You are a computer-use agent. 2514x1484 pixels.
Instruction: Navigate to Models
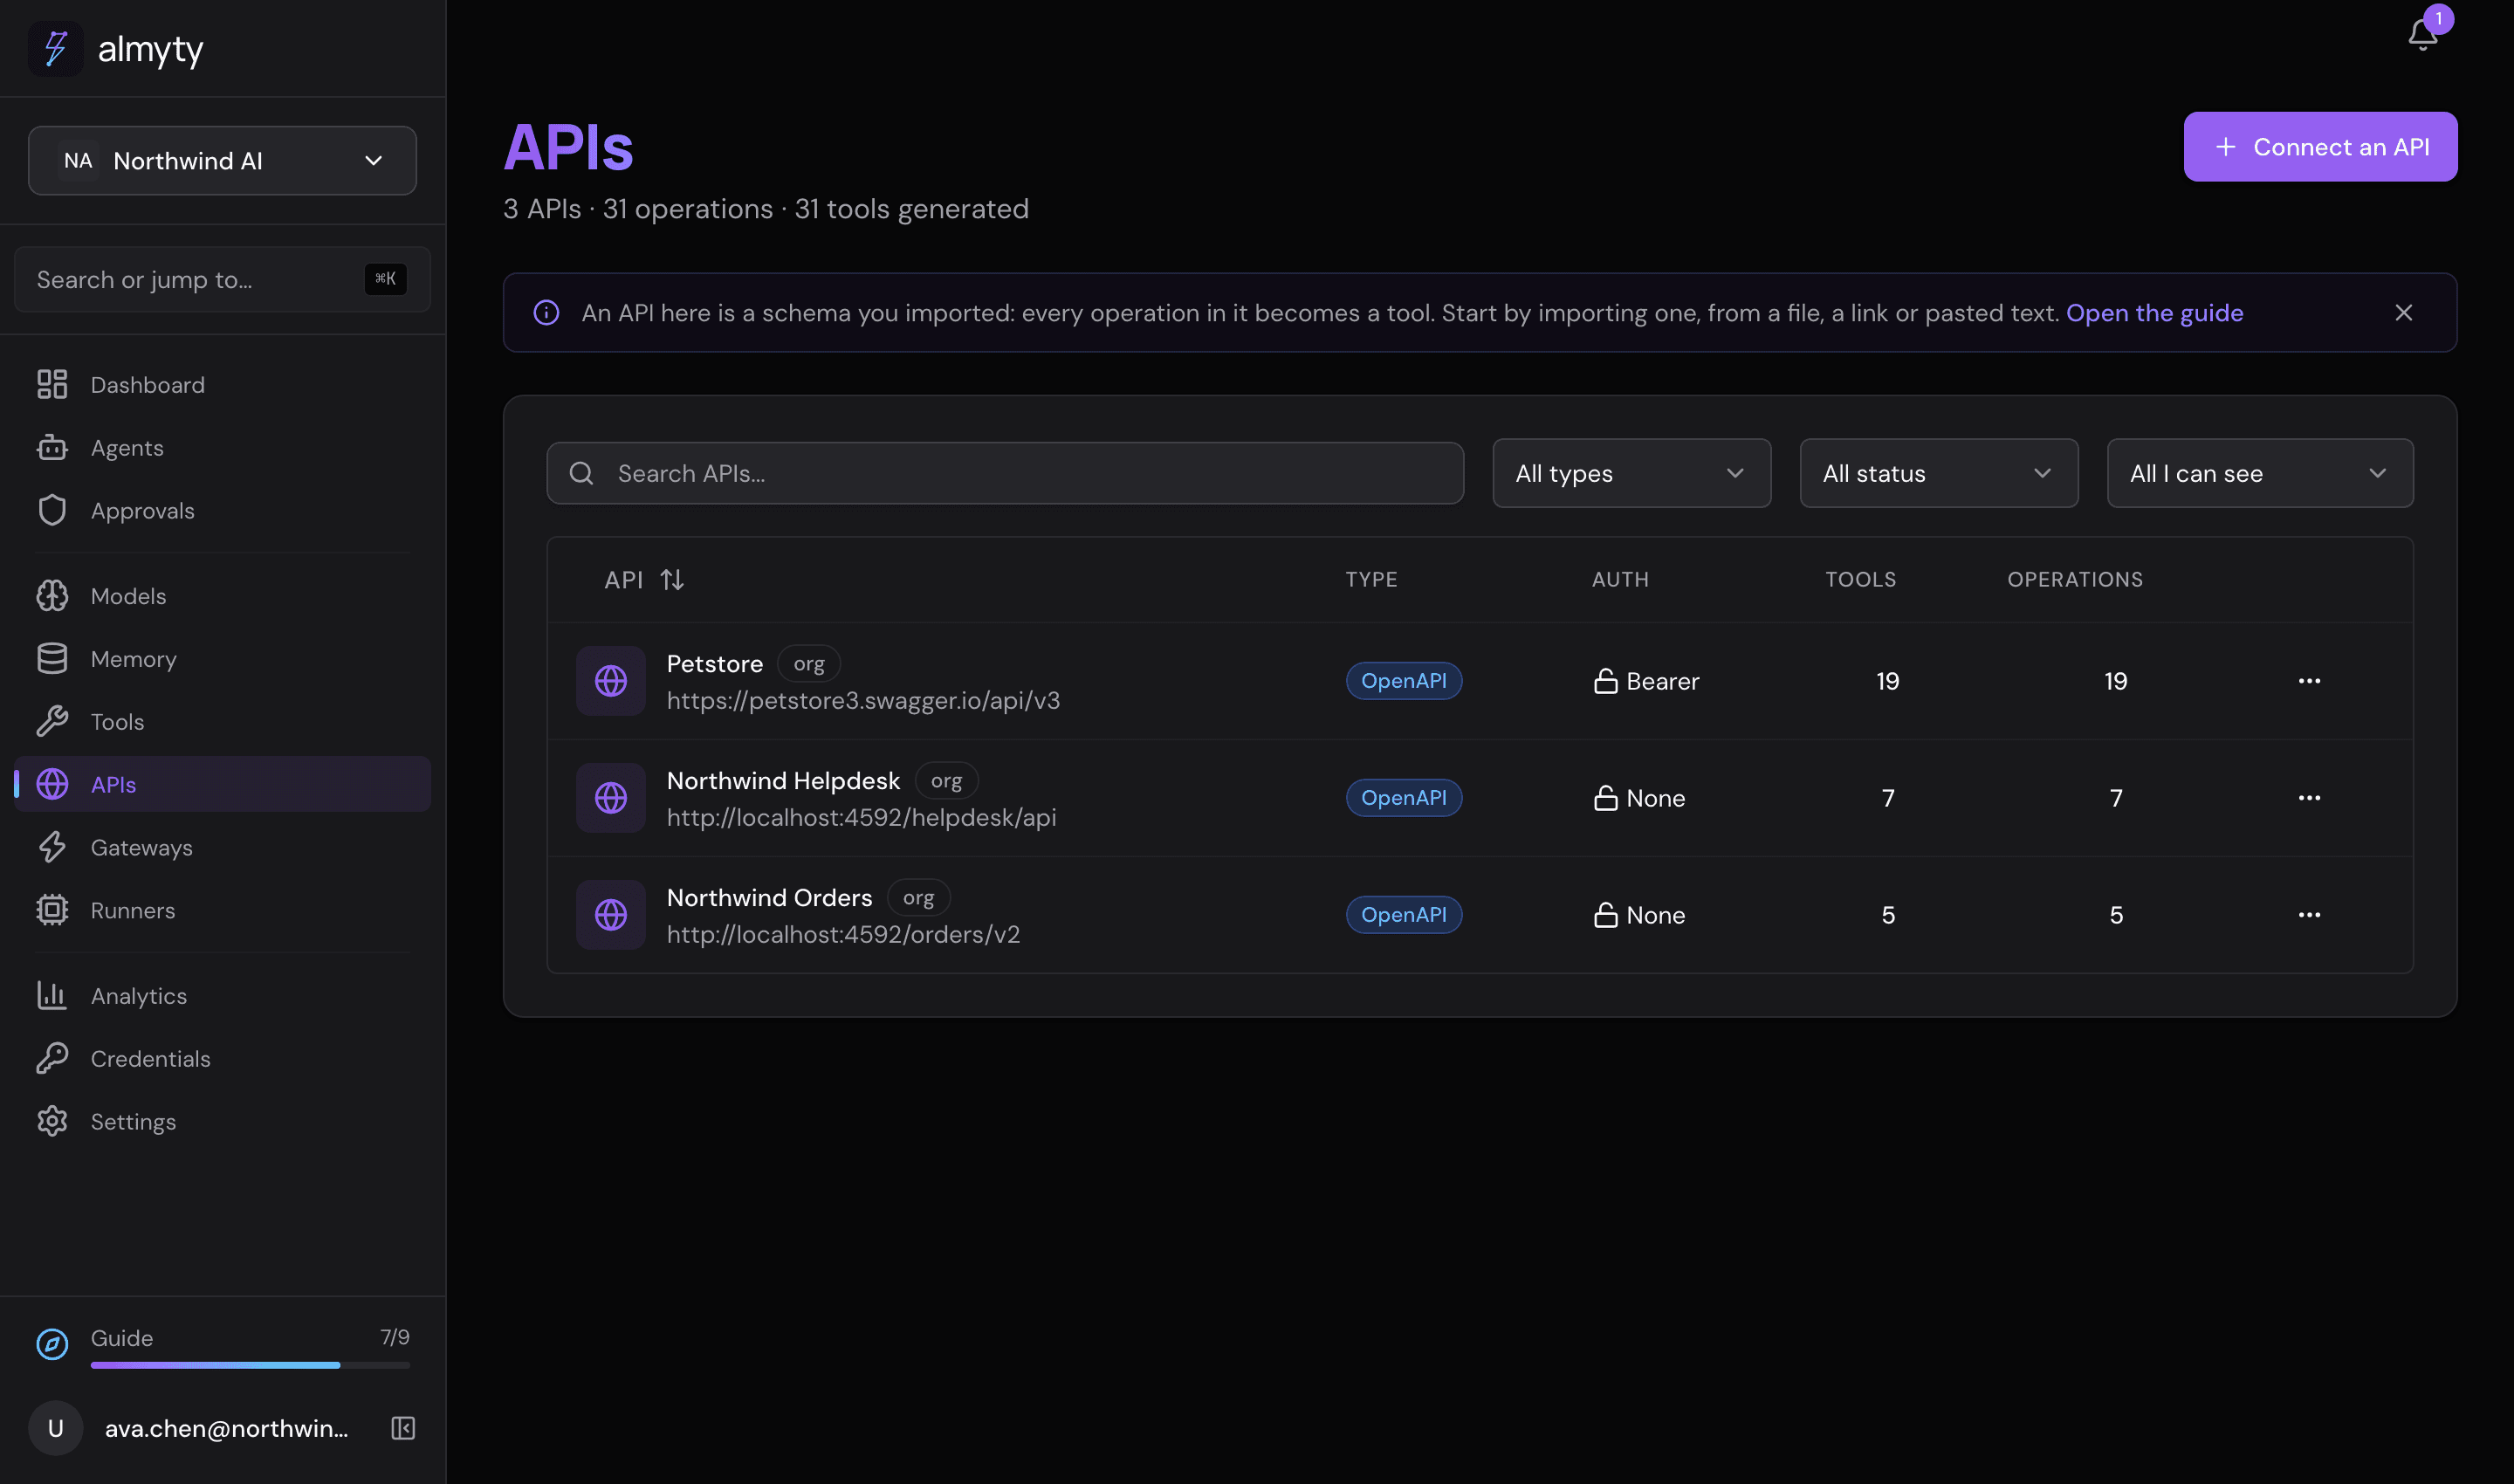[x=222, y=596]
